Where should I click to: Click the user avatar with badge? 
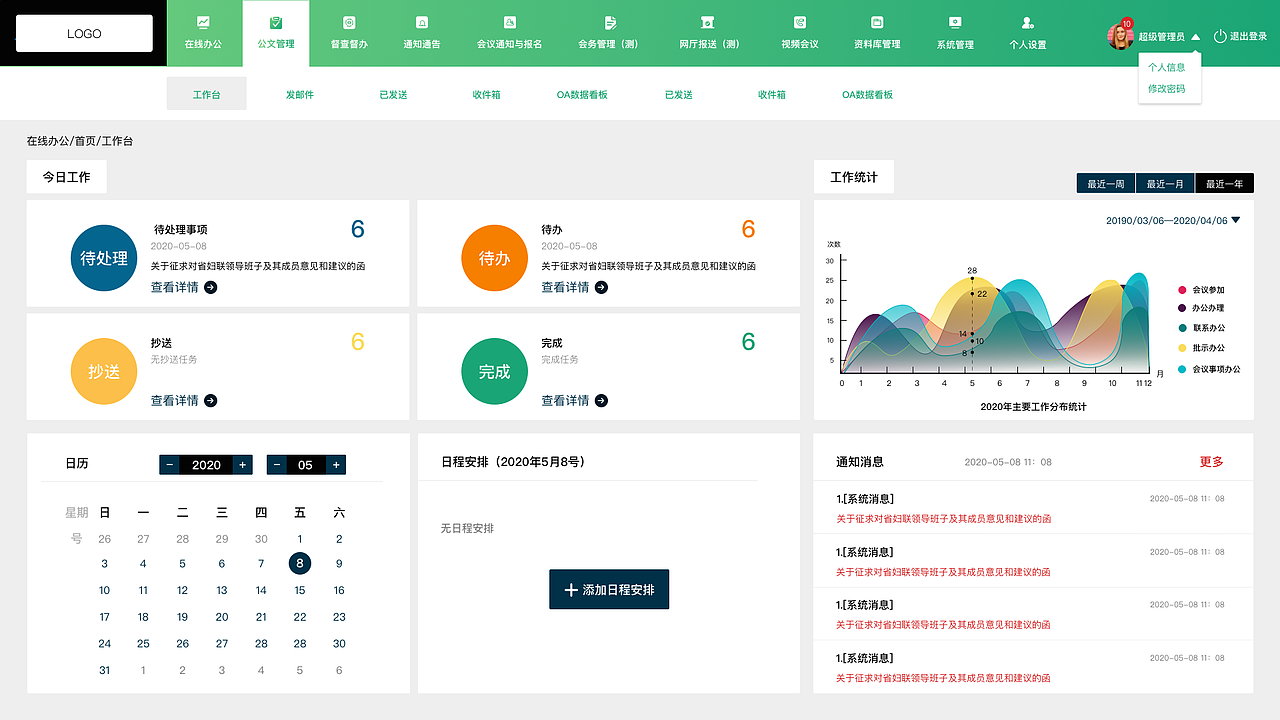(x=1120, y=36)
